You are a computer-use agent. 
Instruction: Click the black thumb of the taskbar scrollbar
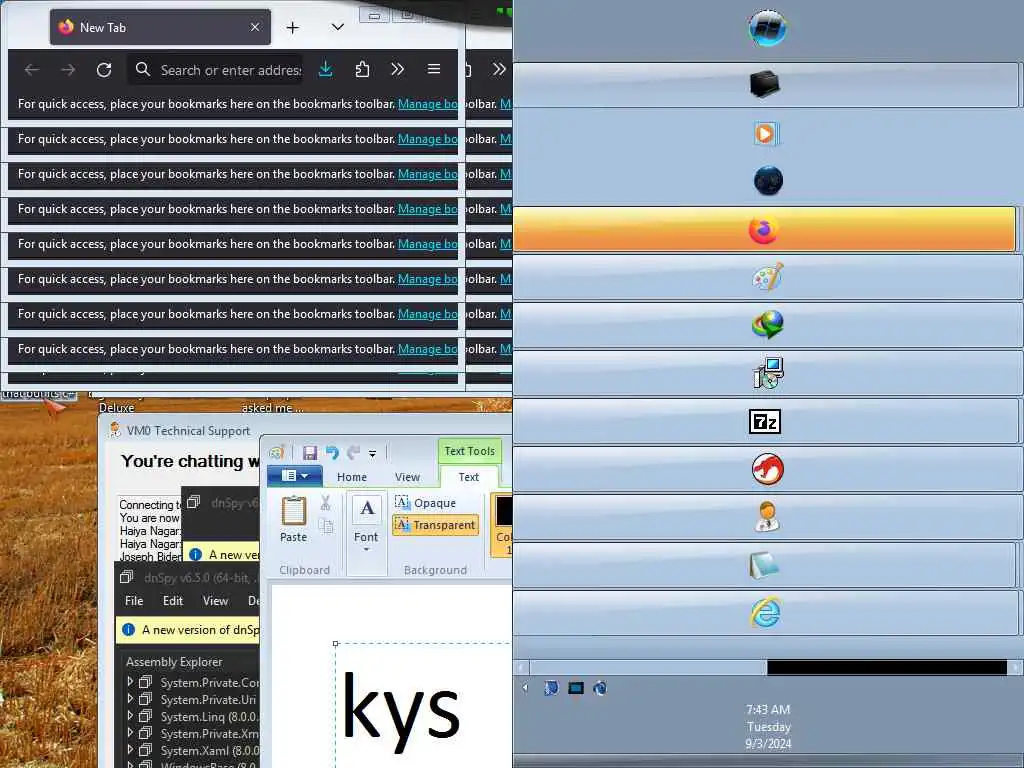point(886,667)
